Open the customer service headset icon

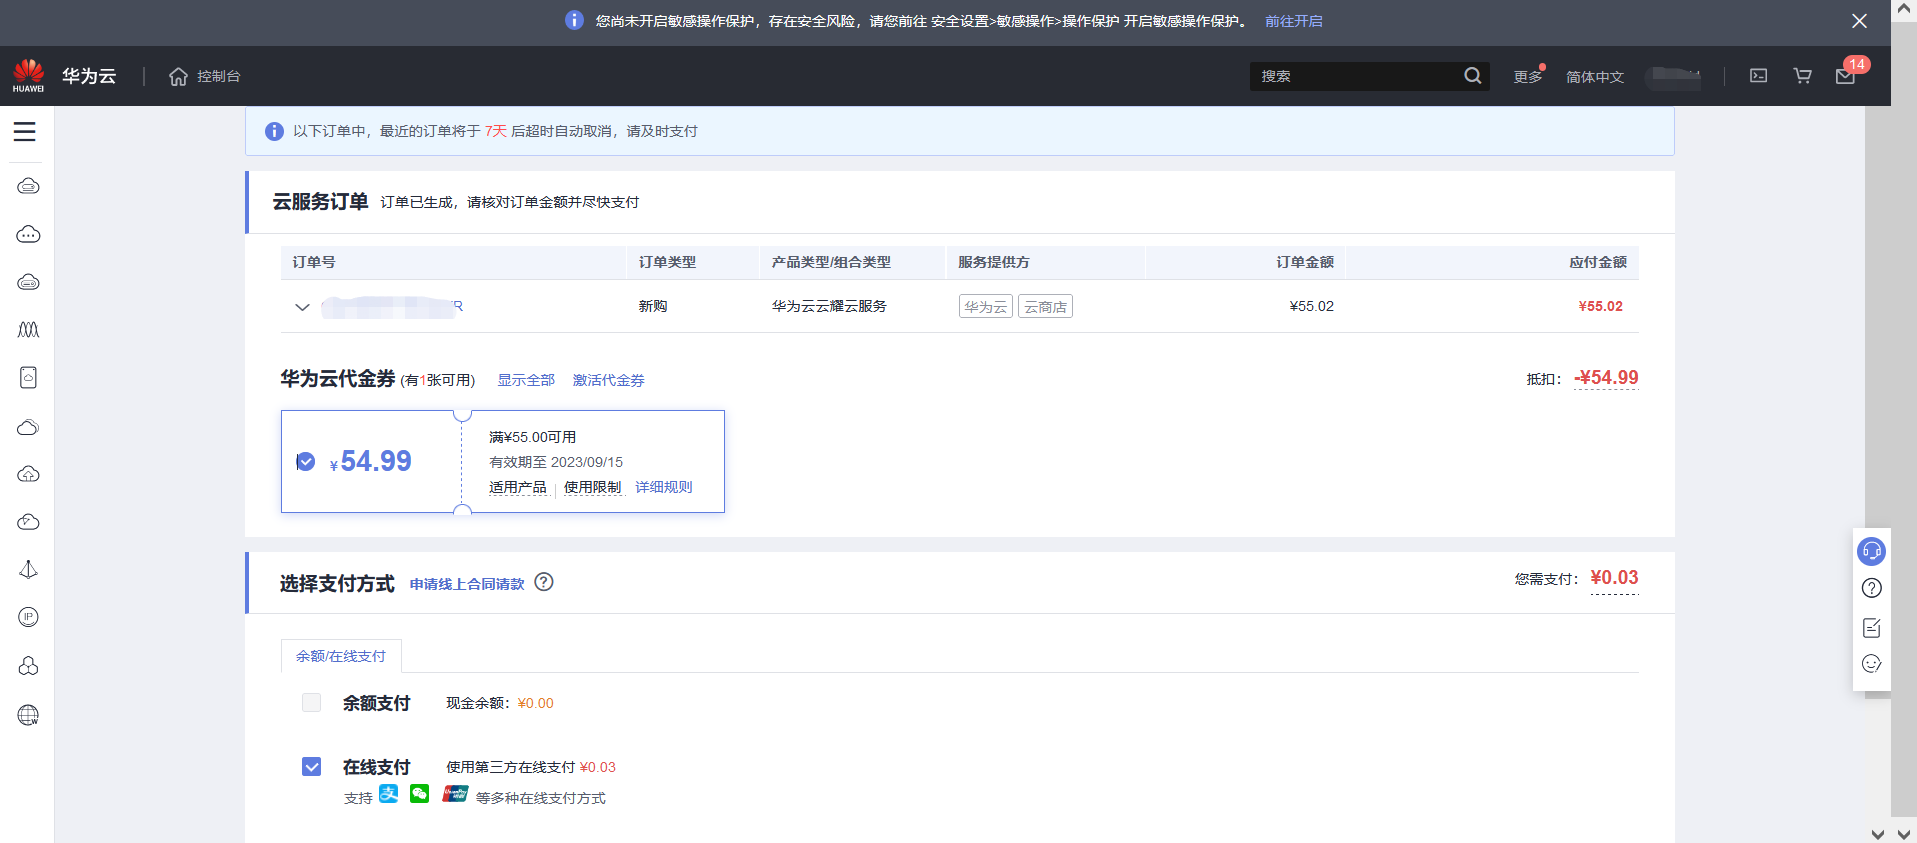click(1871, 551)
